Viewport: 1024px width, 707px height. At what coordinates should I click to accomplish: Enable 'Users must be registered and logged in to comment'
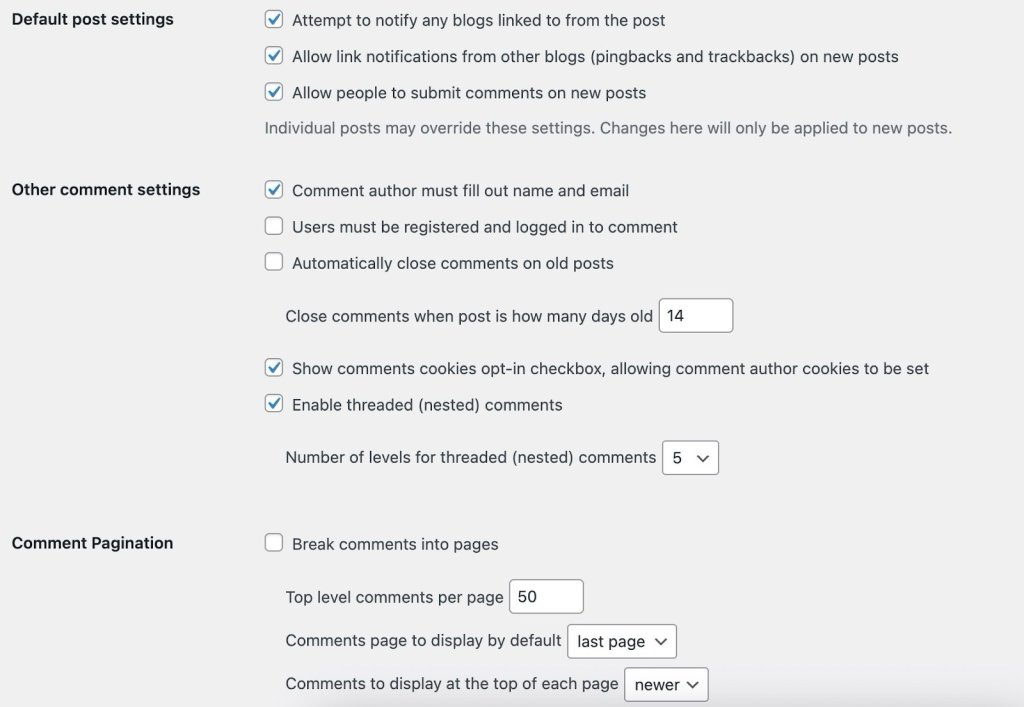tap(274, 226)
